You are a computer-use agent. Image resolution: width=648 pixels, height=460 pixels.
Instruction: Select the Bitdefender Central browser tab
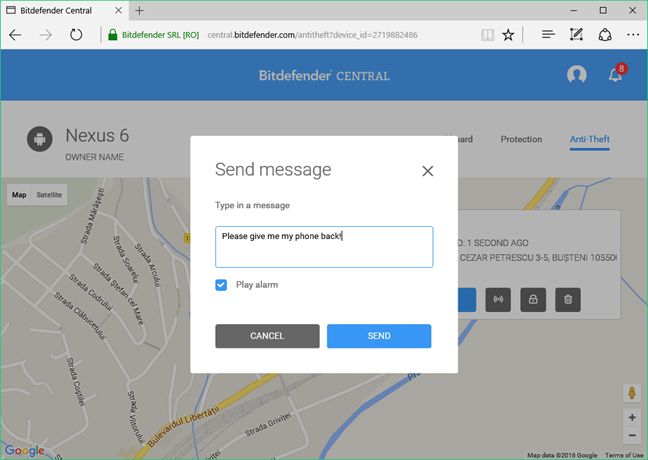64,10
